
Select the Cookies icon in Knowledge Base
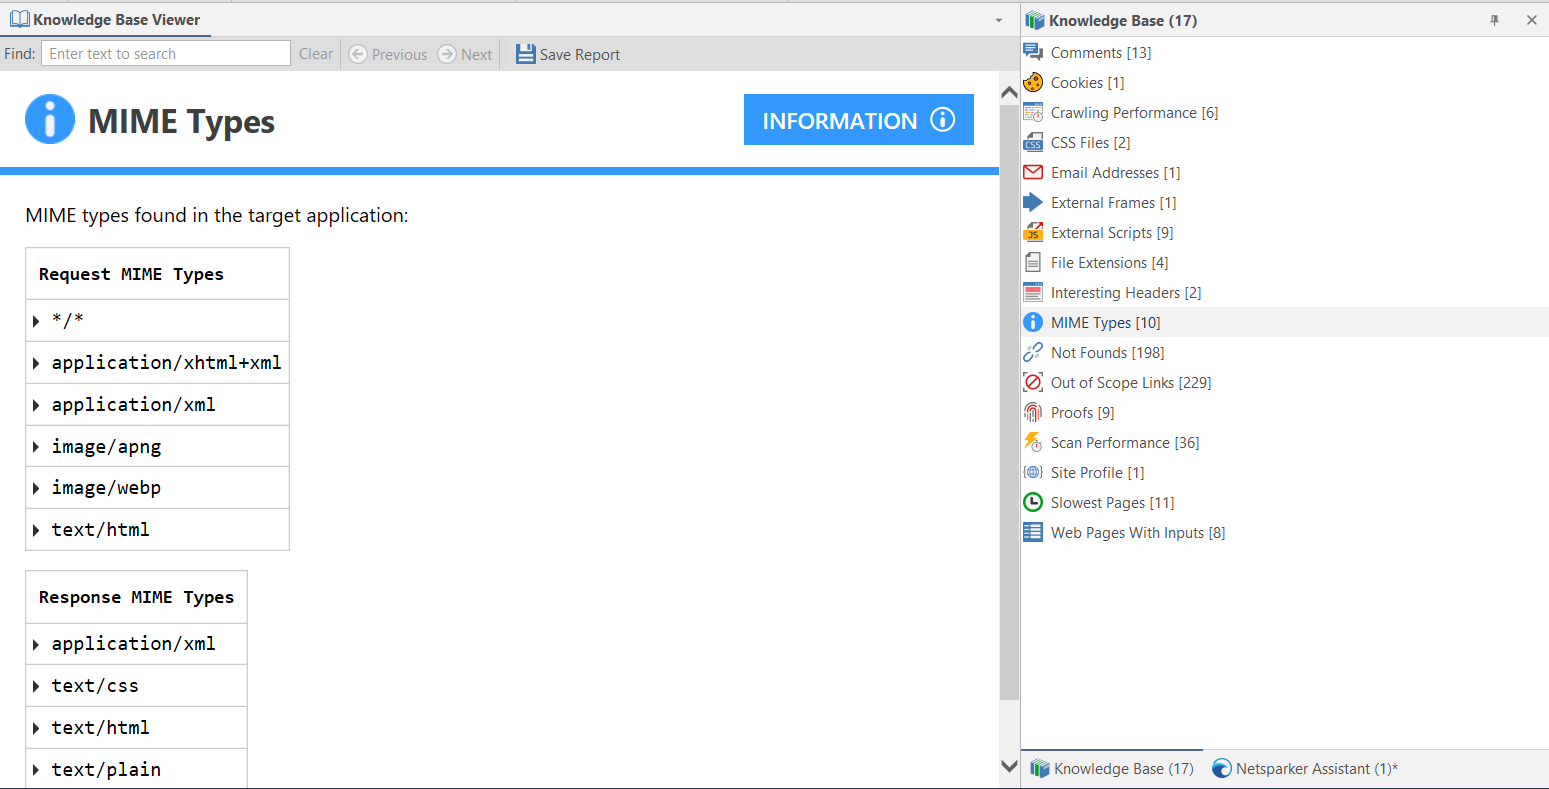click(1033, 82)
